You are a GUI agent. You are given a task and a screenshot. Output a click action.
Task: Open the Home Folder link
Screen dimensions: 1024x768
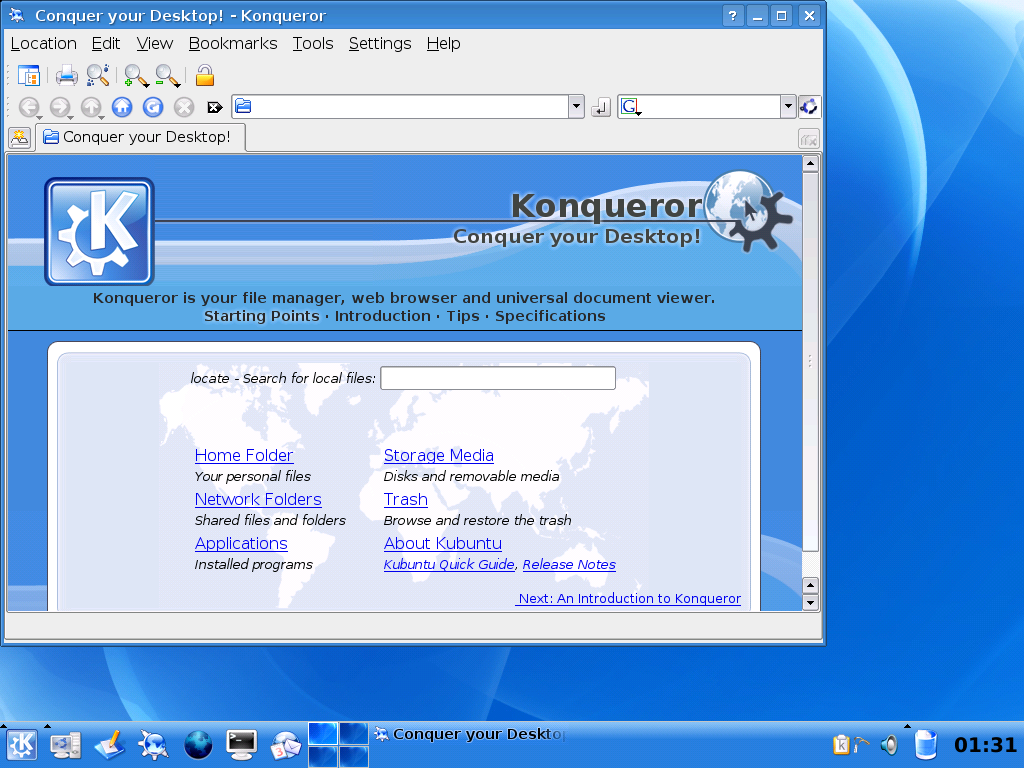pyautogui.click(x=244, y=455)
